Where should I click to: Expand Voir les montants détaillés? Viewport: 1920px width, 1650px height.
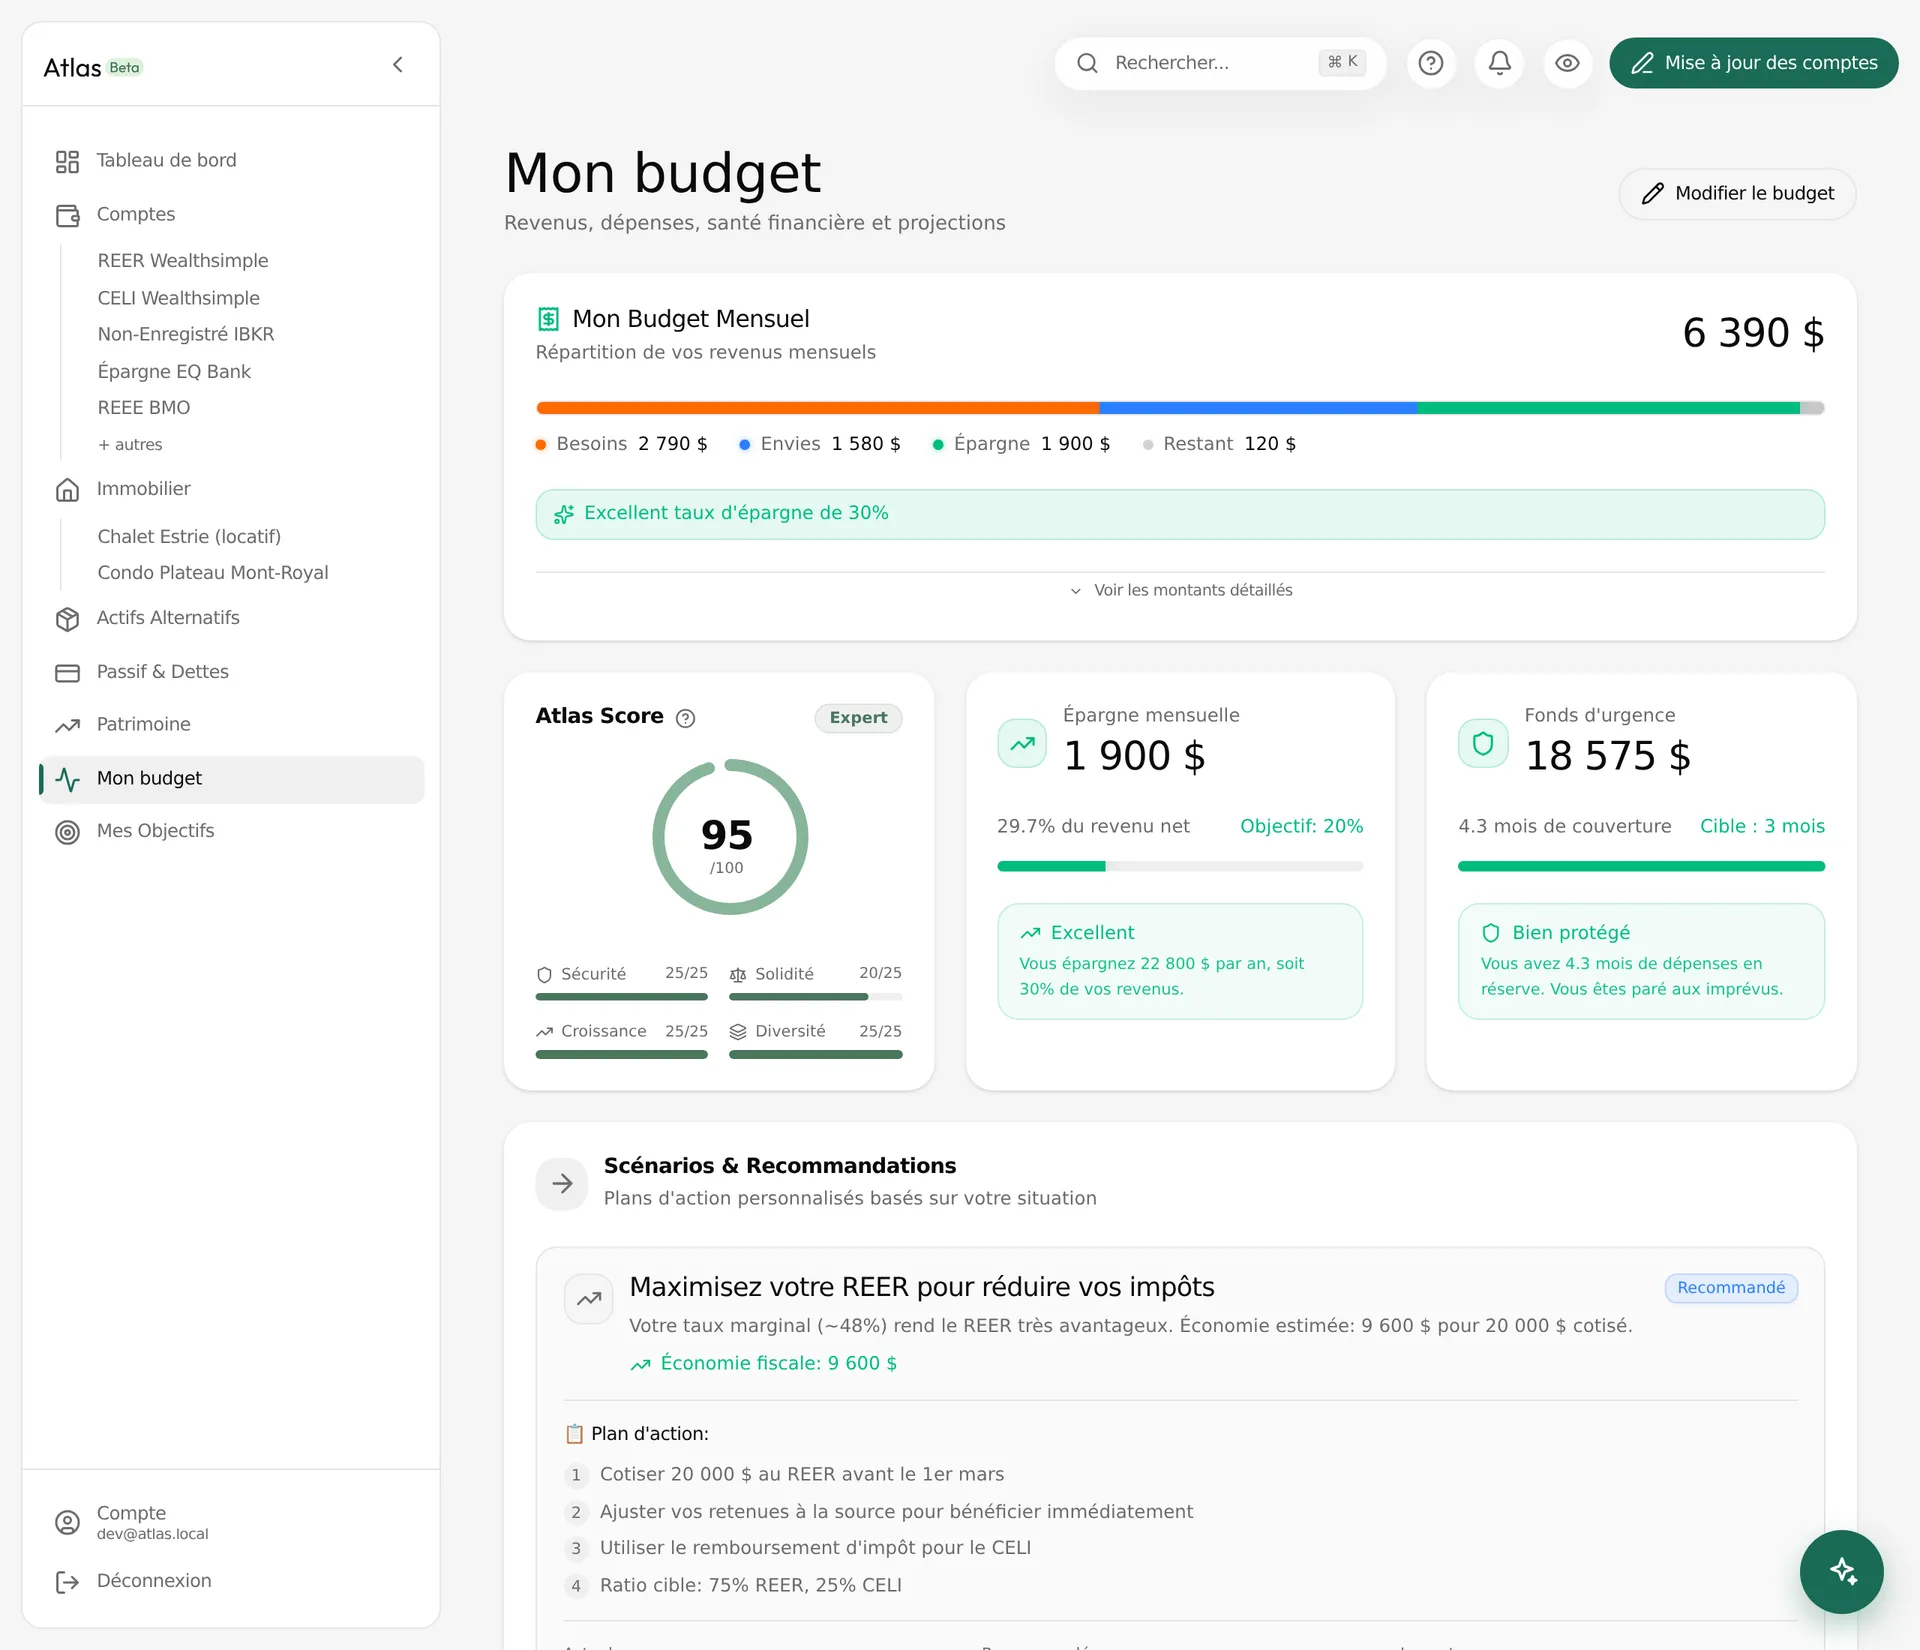click(1180, 590)
